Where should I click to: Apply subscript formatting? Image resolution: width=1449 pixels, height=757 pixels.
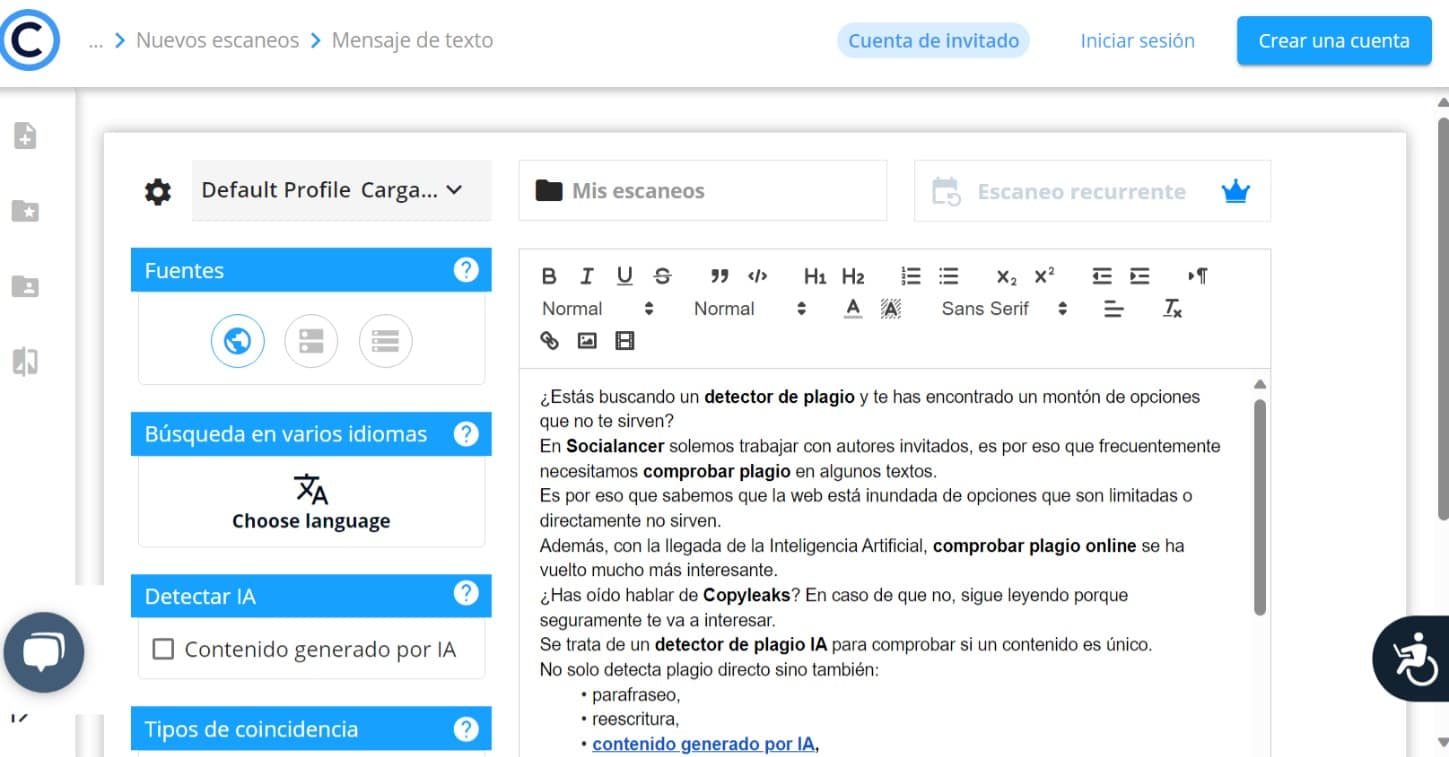click(1006, 276)
